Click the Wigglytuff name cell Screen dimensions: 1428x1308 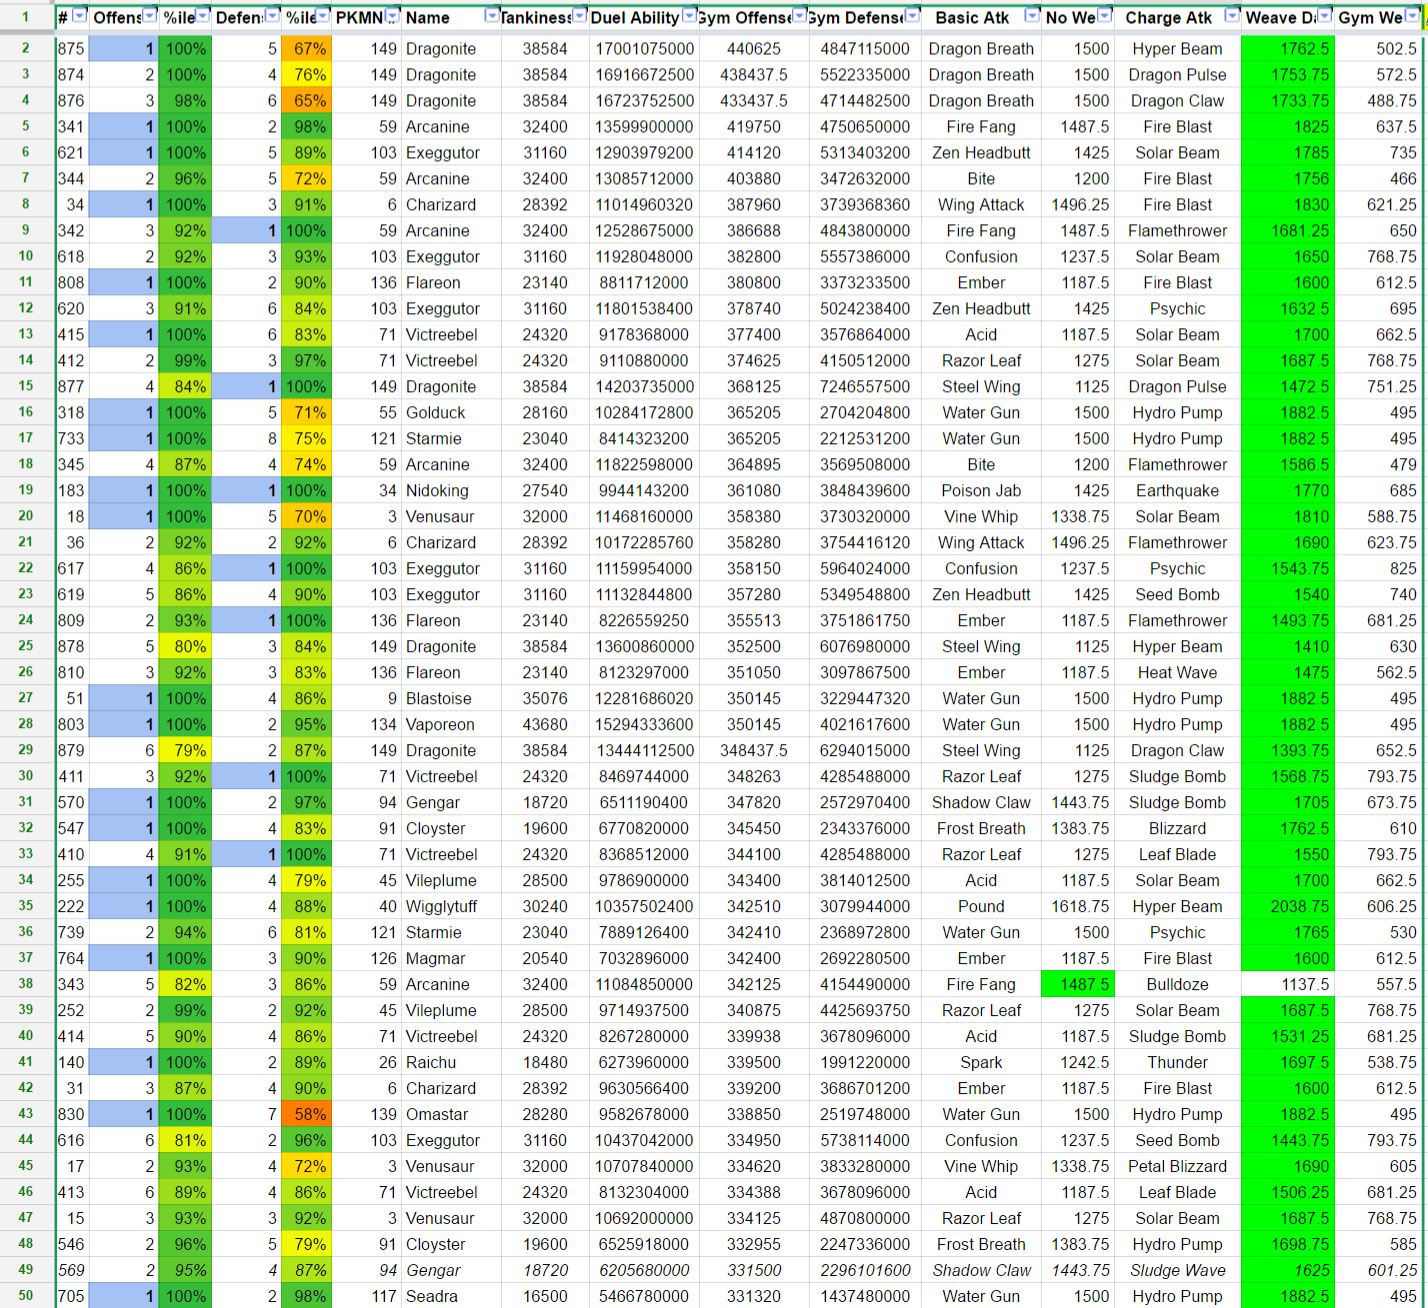[x=452, y=906]
